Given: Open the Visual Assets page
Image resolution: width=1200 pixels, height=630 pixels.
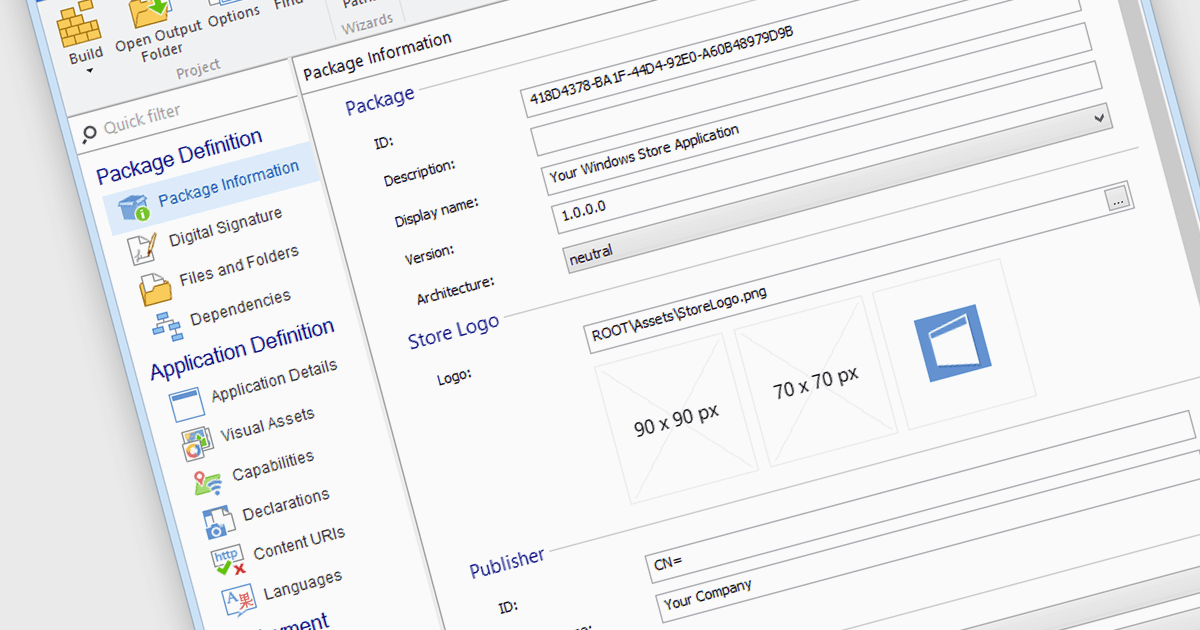Looking at the screenshot, I should tap(267, 424).
